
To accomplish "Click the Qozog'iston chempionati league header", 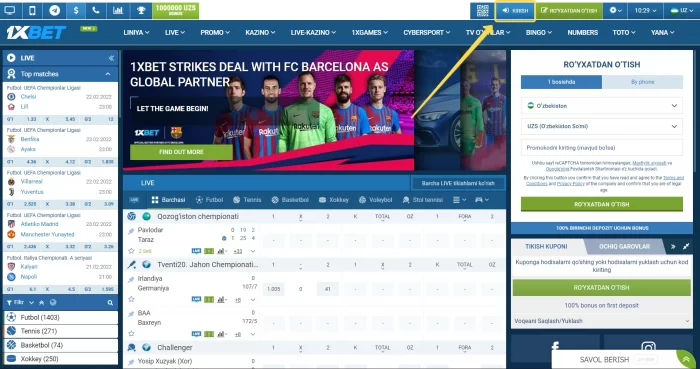I will (198, 216).
